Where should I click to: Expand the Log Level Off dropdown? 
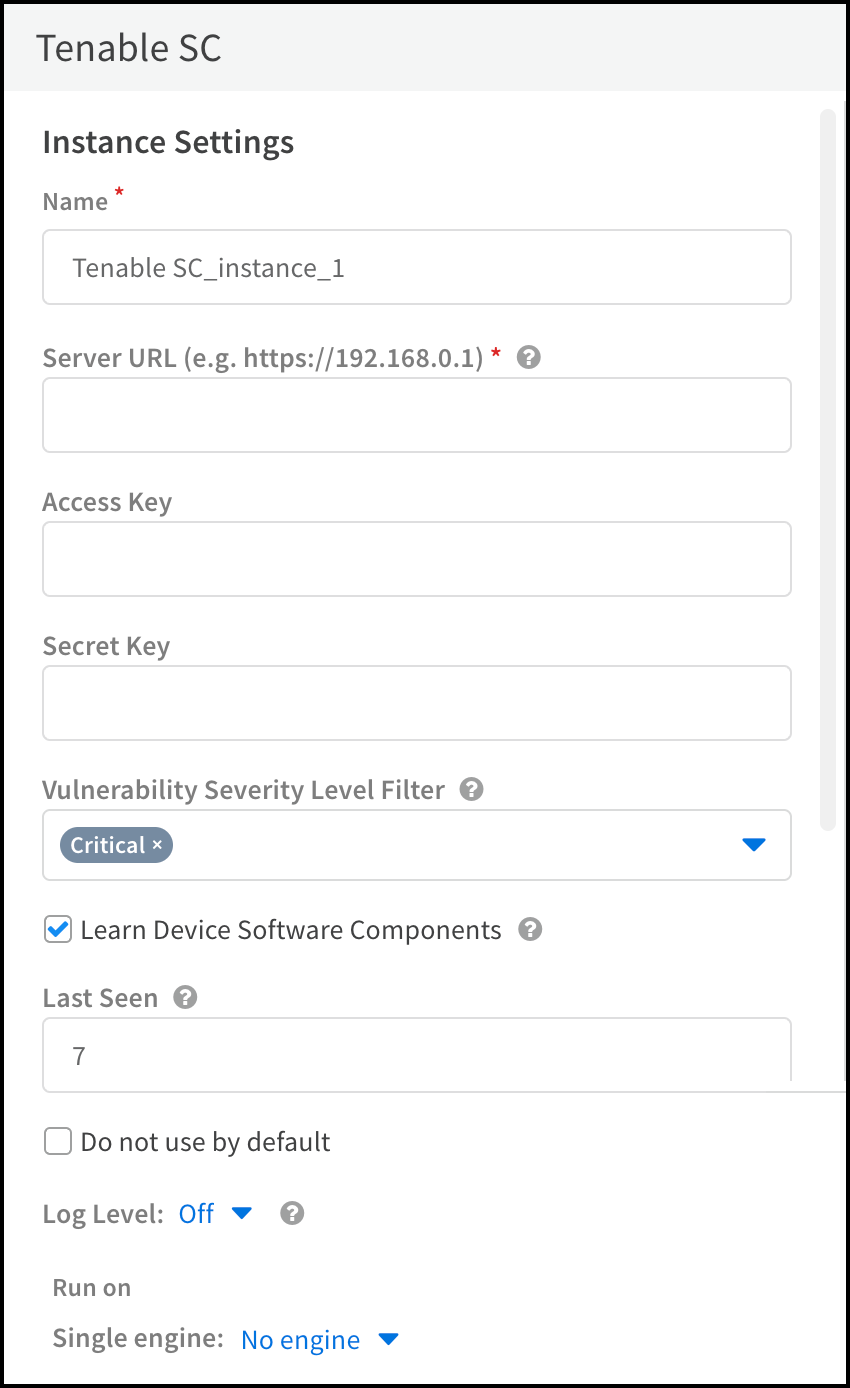pyautogui.click(x=241, y=1213)
